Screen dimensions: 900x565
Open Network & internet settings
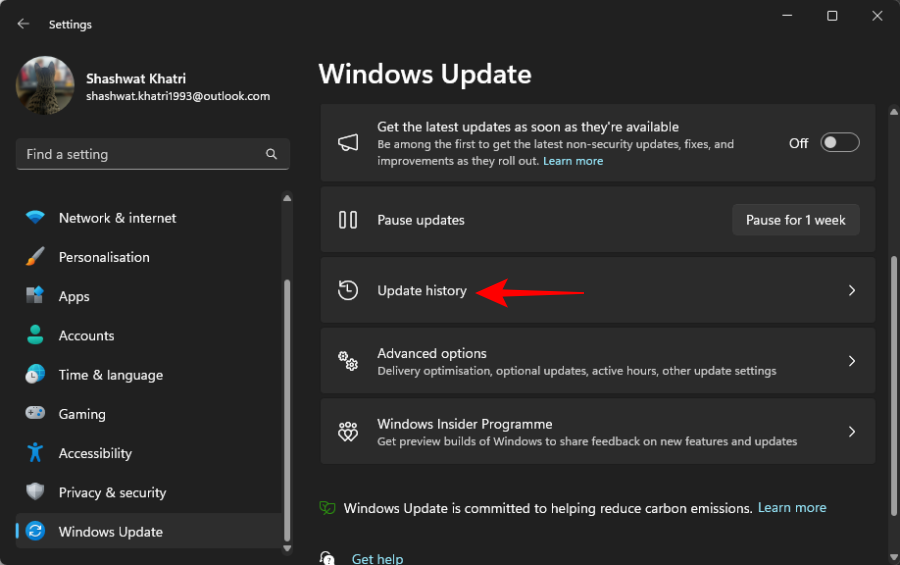click(x=117, y=218)
